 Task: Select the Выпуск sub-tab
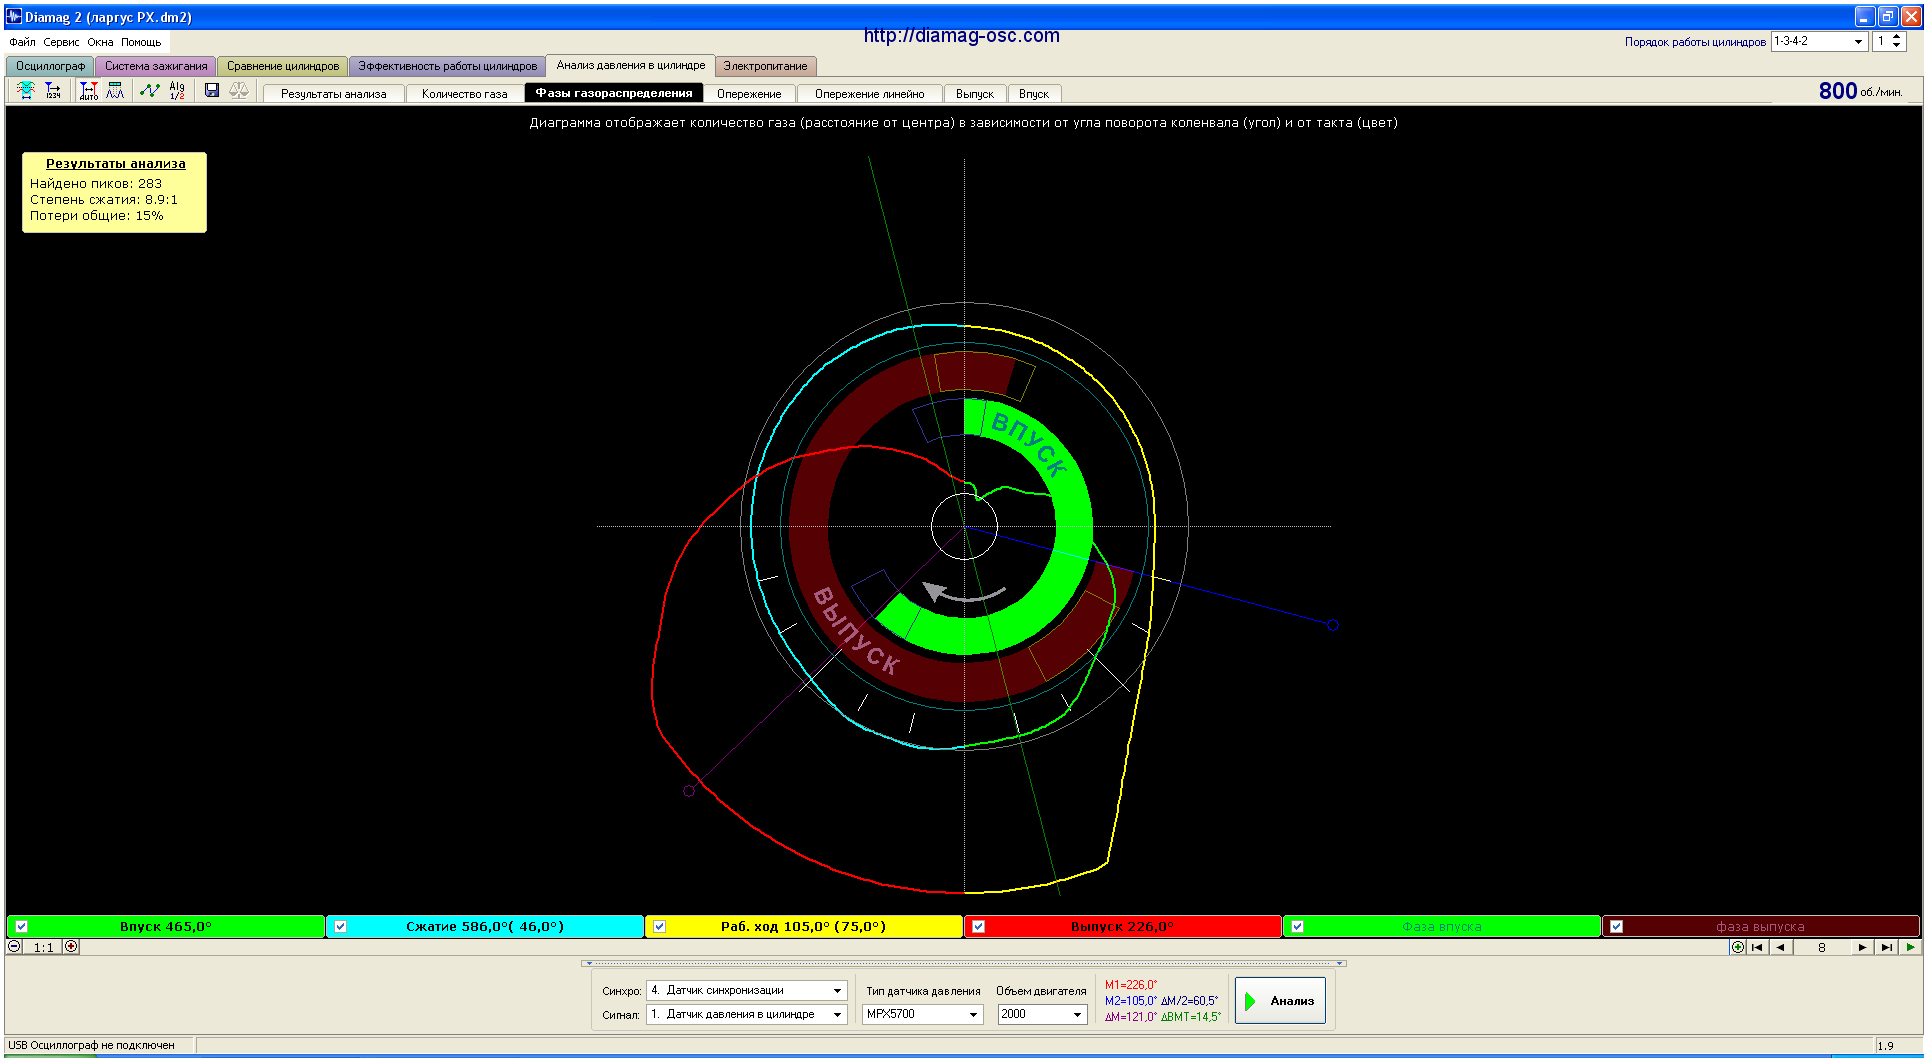click(974, 93)
